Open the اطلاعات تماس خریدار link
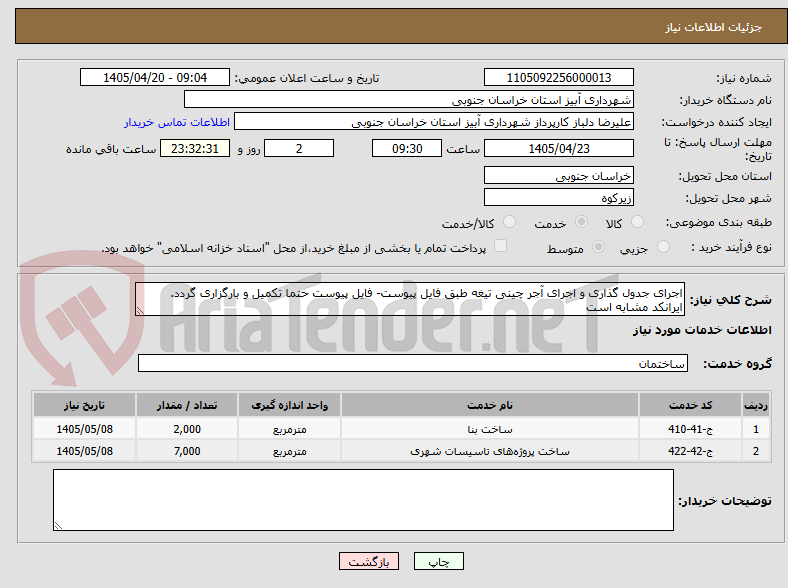Image resolution: width=788 pixels, height=588 pixels. [177, 122]
